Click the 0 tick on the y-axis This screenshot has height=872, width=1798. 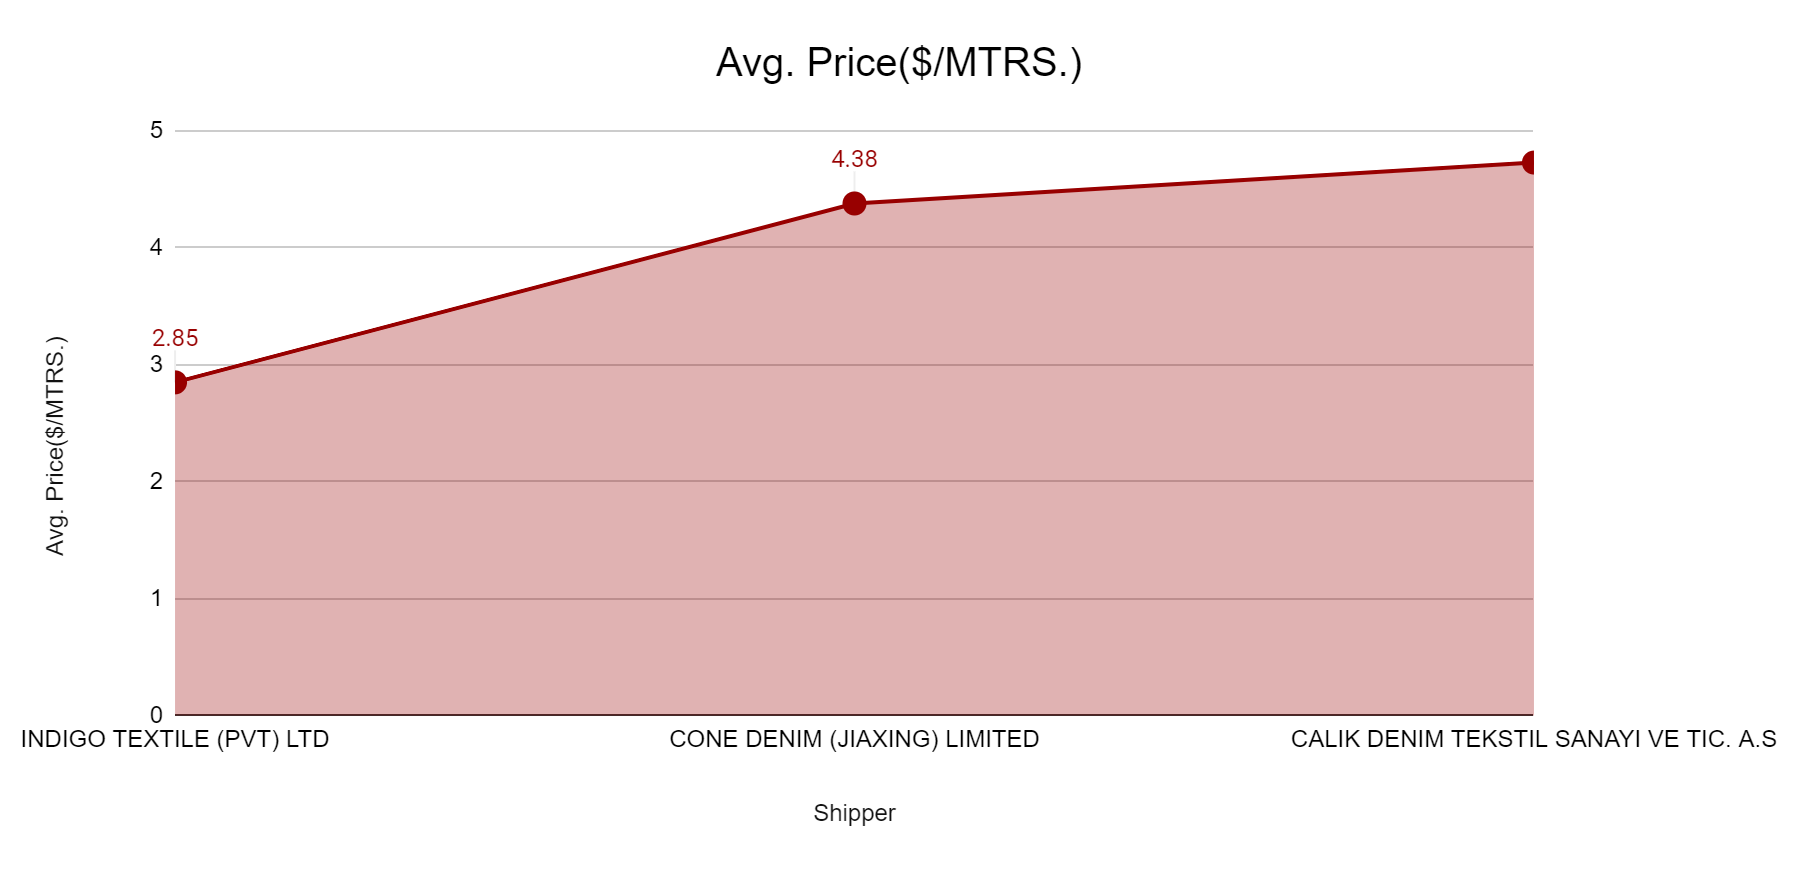tap(156, 714)
